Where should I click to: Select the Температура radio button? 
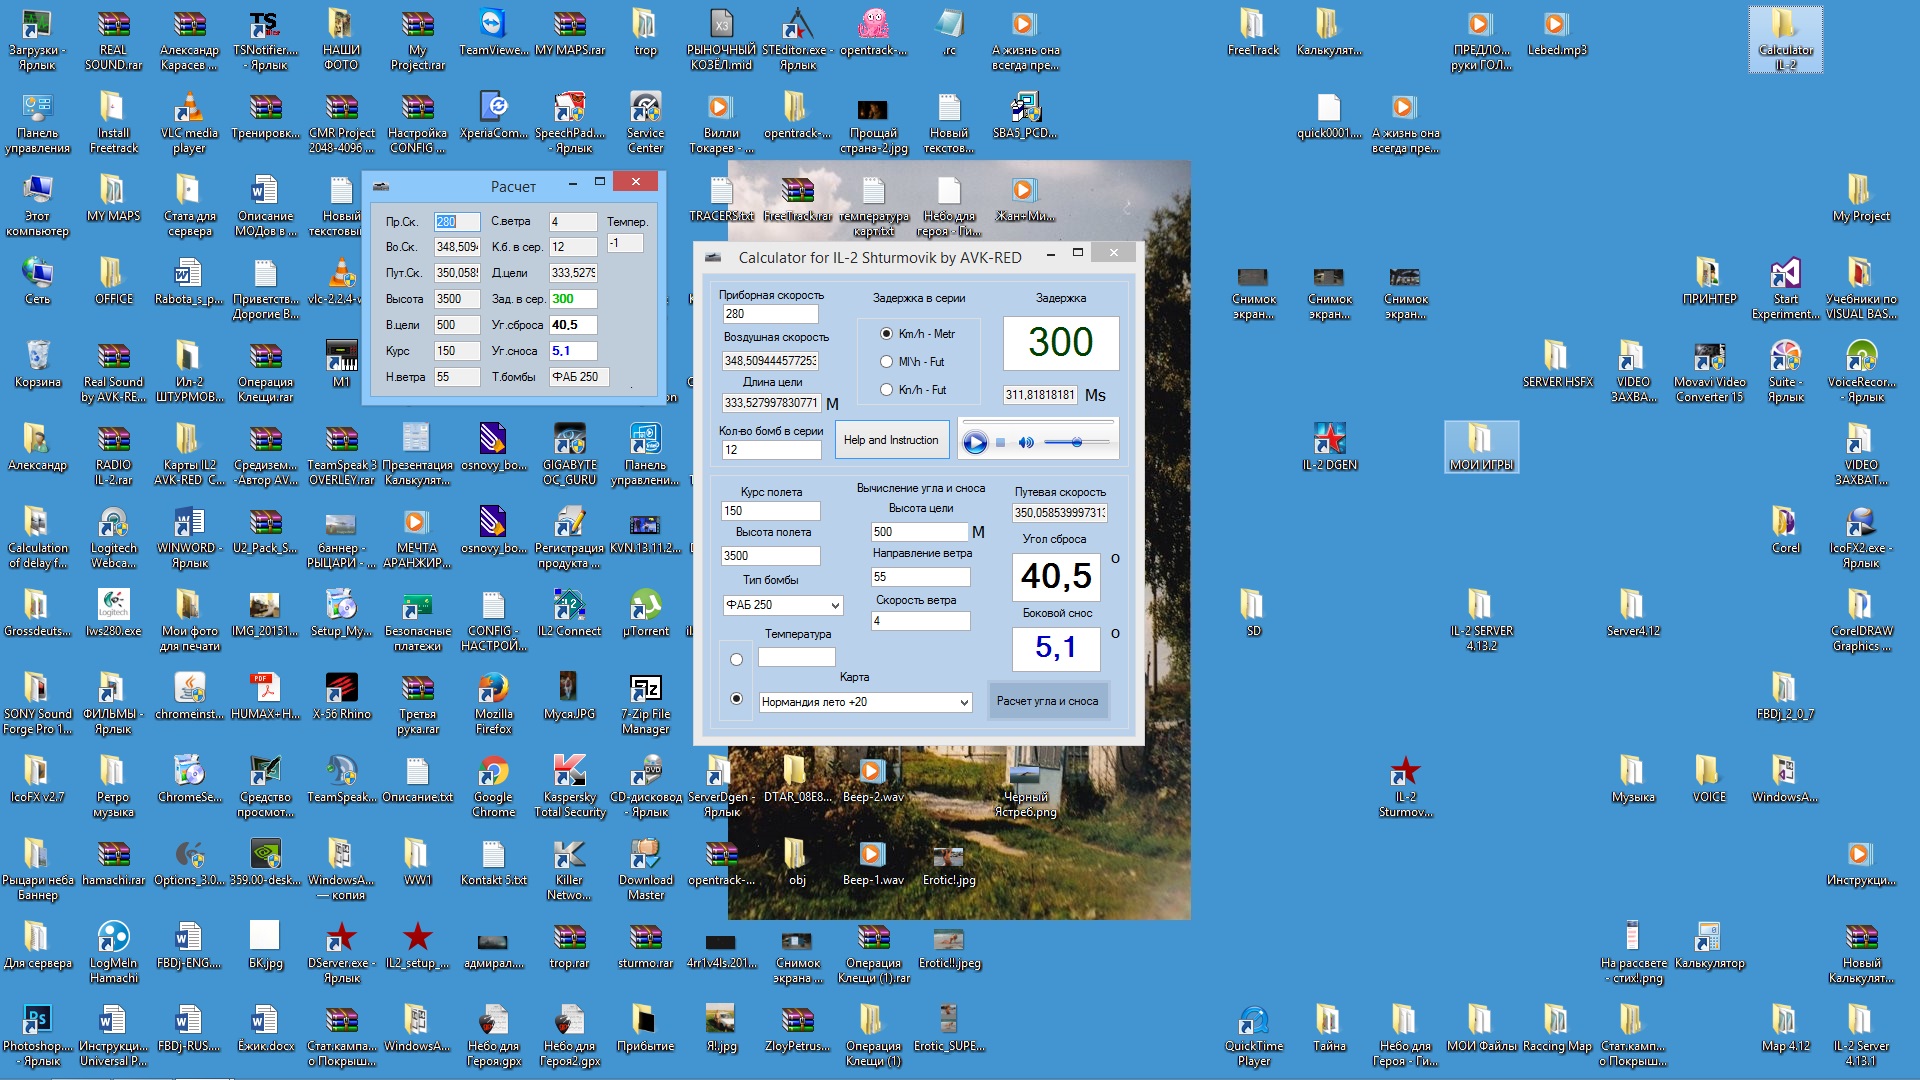737,659
